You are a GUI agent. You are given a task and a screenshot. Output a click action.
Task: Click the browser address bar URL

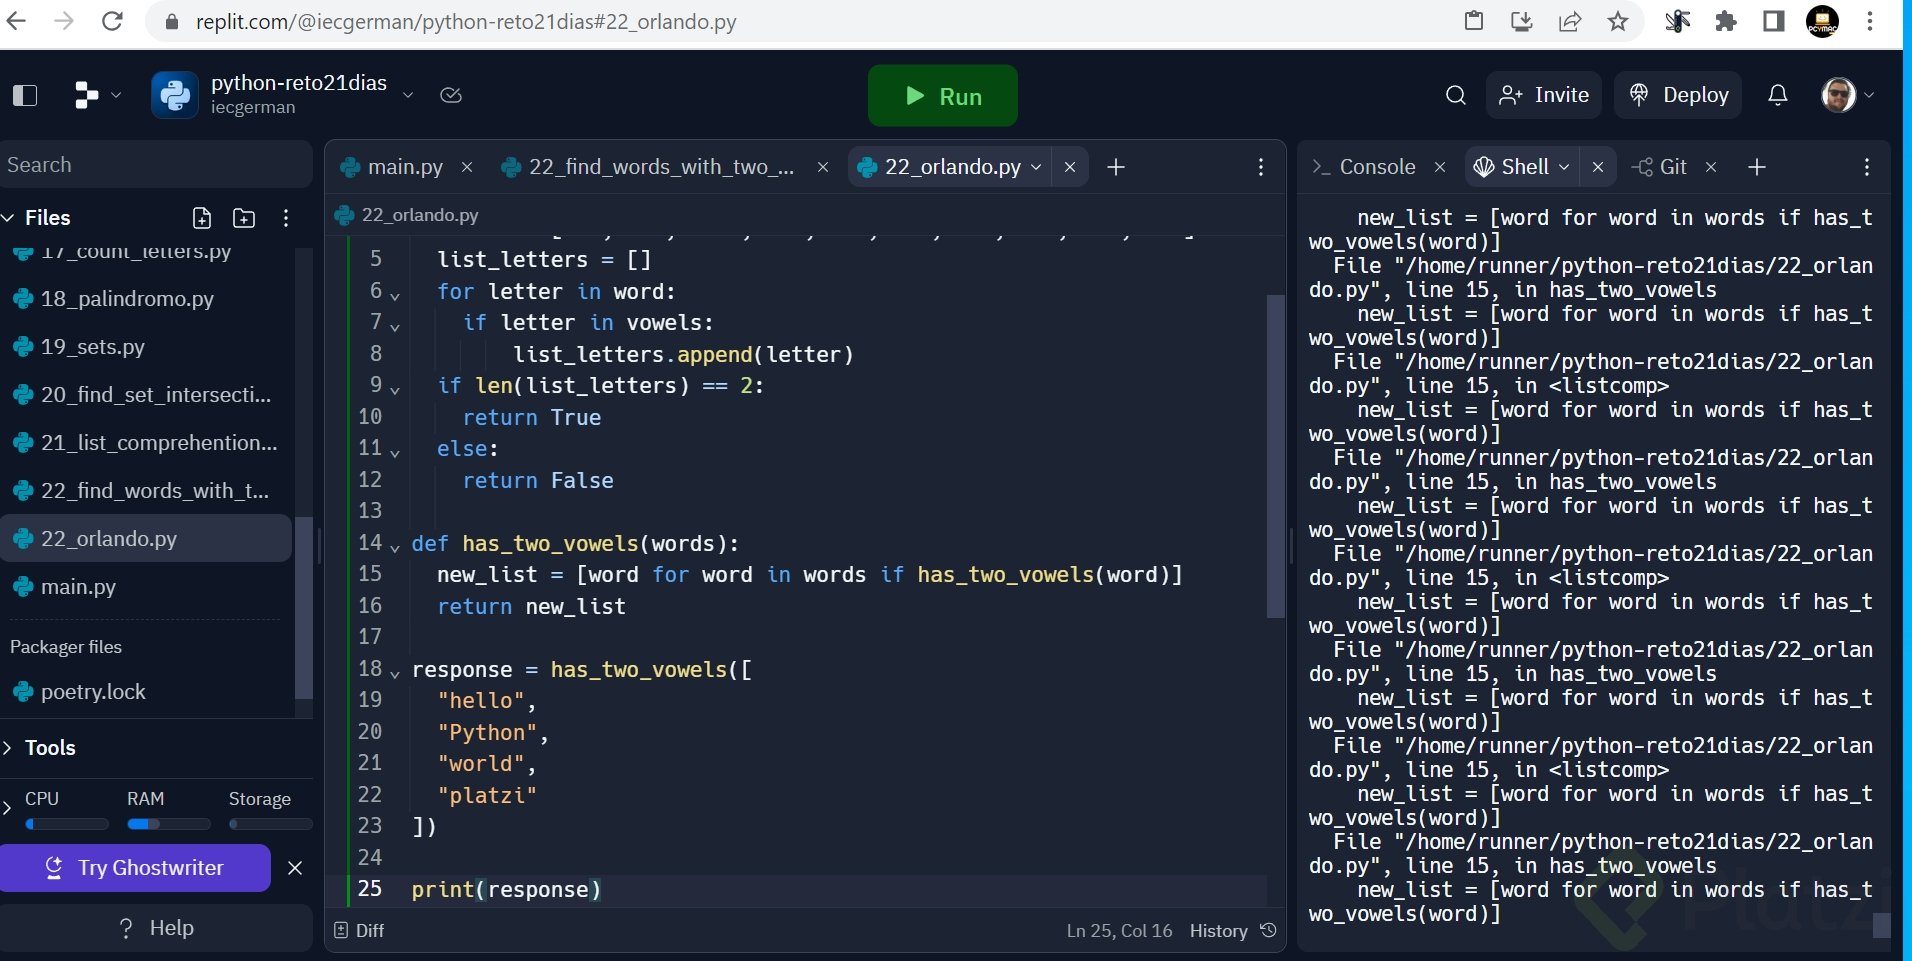466,21
